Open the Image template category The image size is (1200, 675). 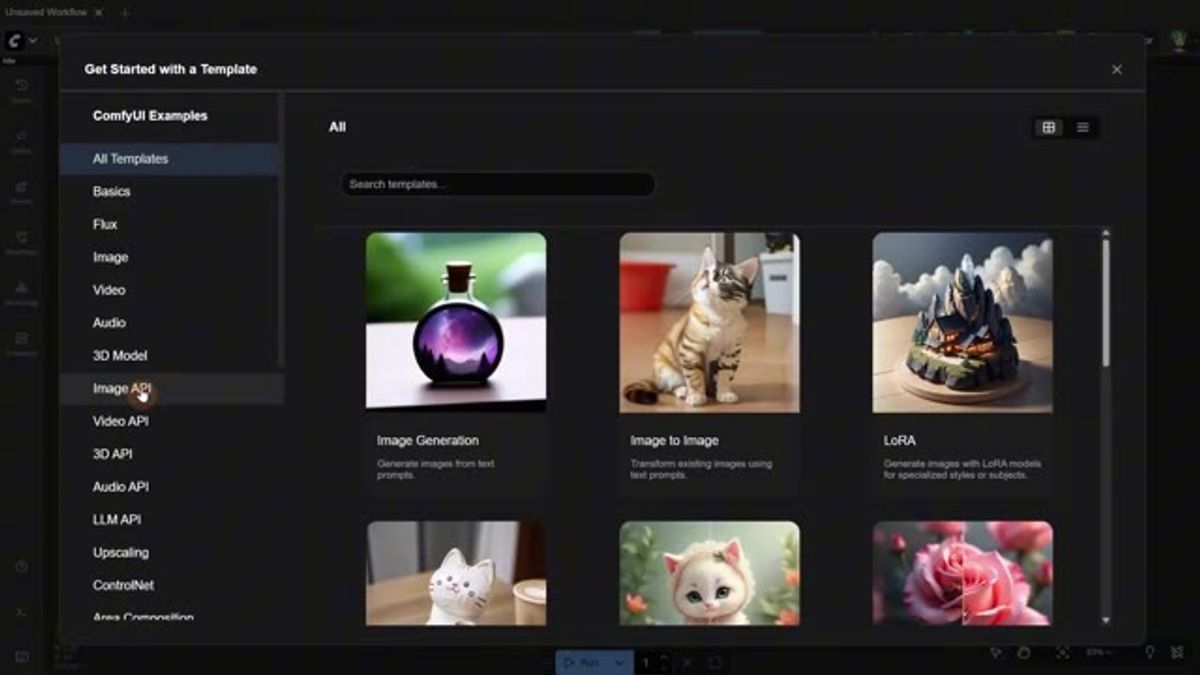pyautogui.click(x=169, y=257)
